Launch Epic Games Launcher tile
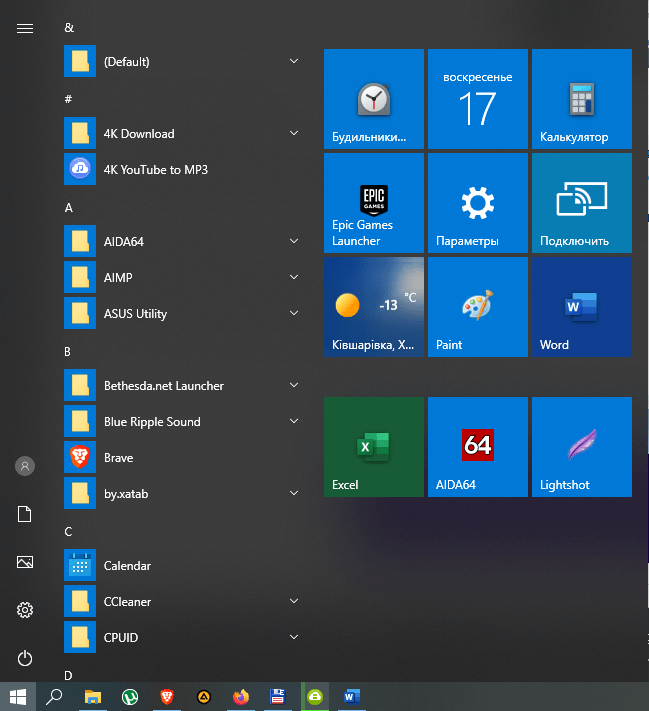The height and width of the screenshot is (711, 649). (374, 203)
